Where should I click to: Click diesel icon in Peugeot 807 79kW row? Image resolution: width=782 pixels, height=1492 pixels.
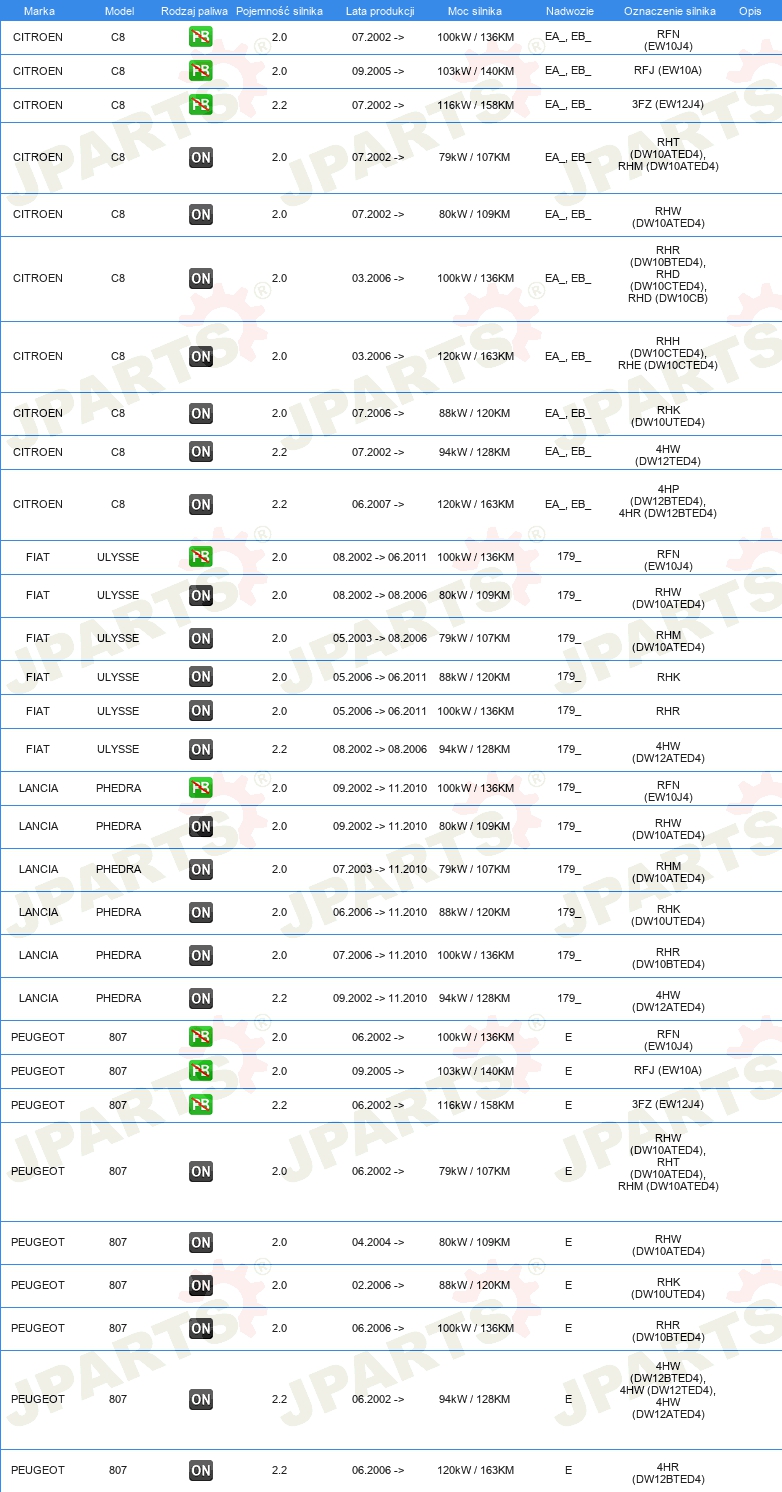click(201, 1171)
